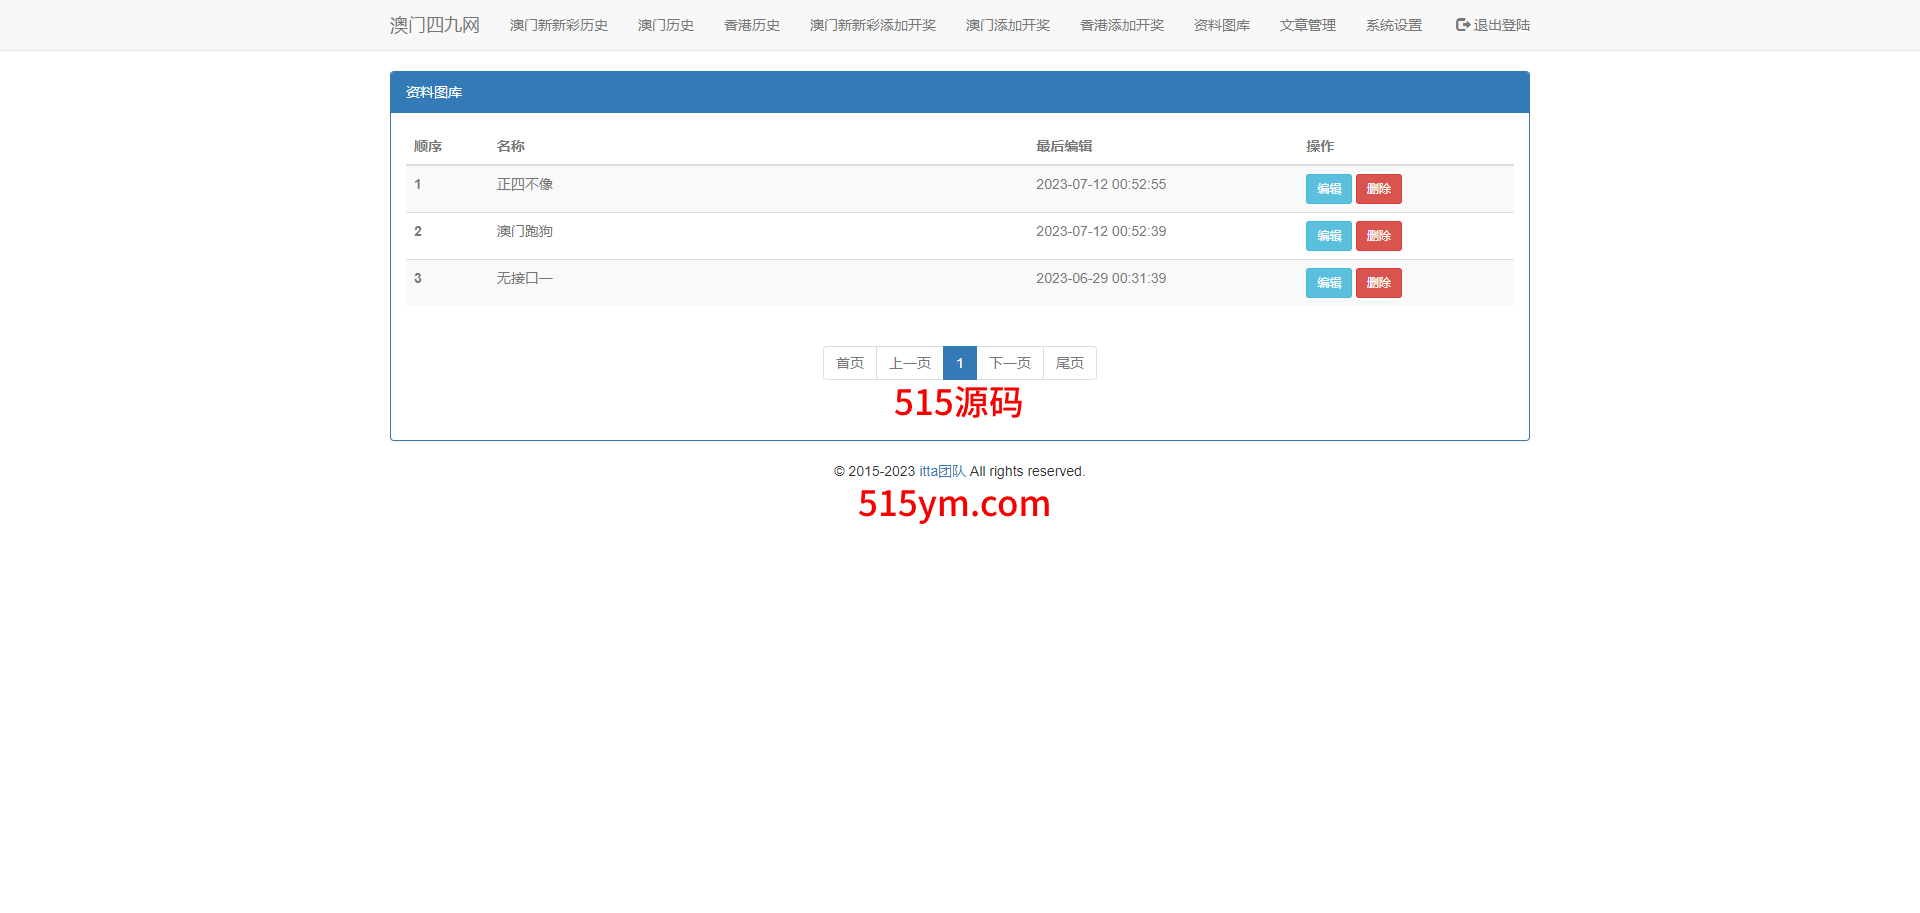Open the itta团队 footer link
The image size is (1920, 913).
[942, 471]
